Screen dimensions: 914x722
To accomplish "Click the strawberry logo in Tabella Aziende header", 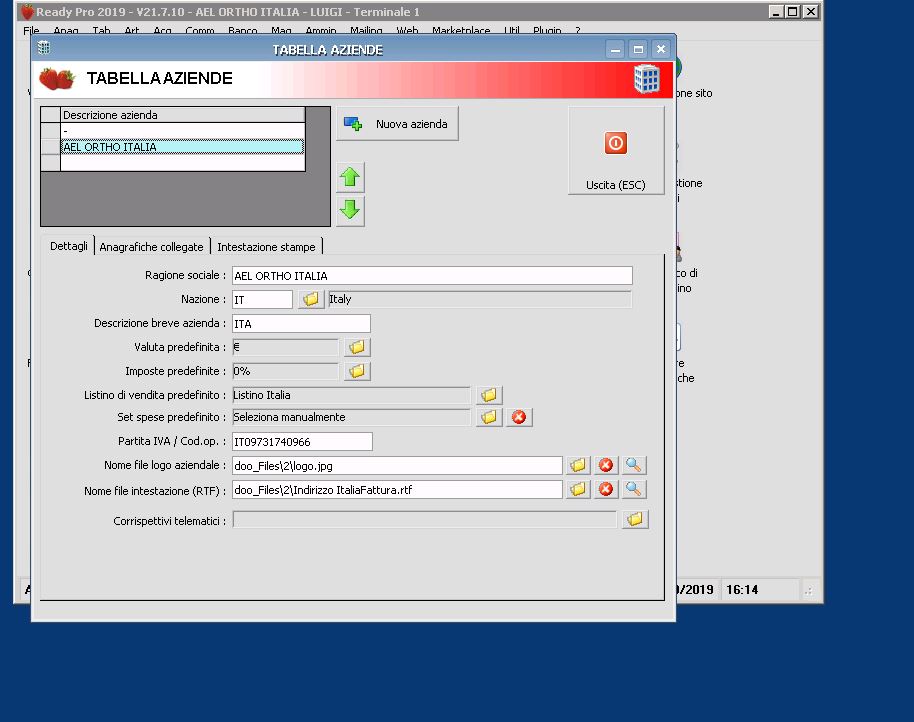I will [x=57, y=79].
